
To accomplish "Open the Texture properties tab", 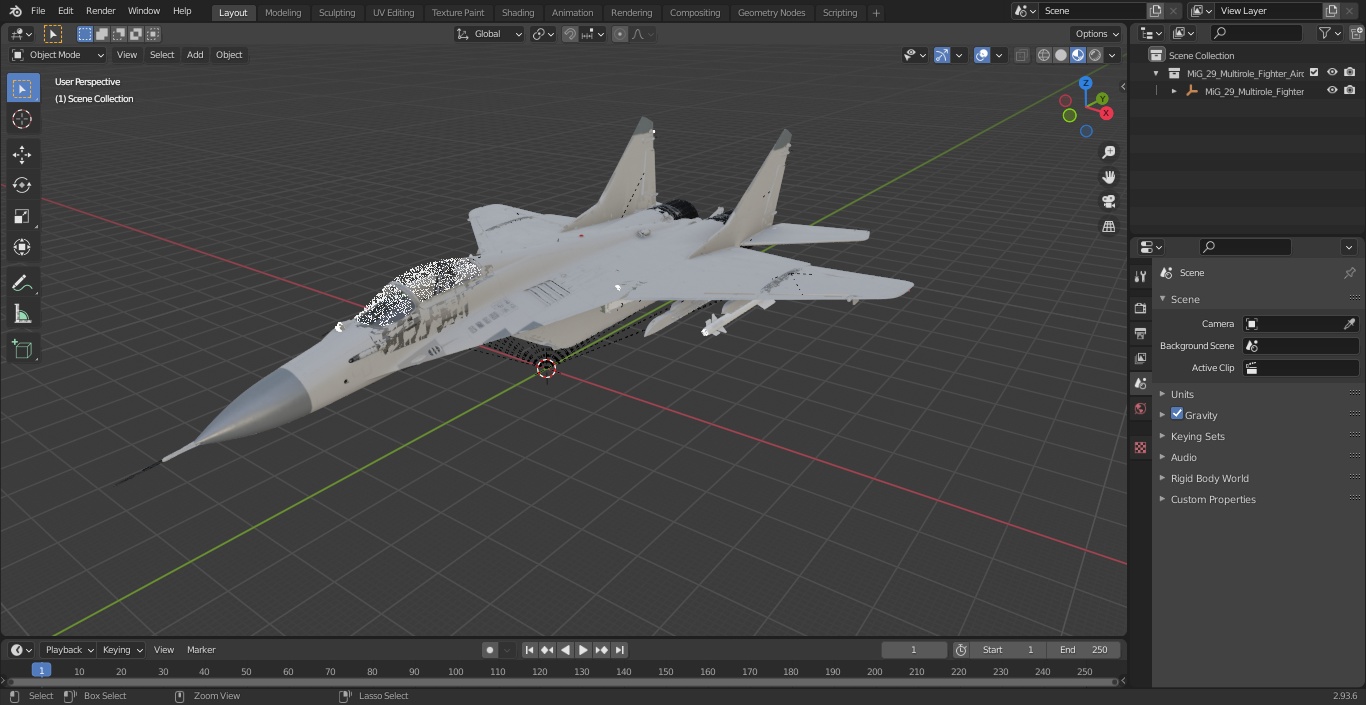I will pyautogui.click(x=1140, y=447).
